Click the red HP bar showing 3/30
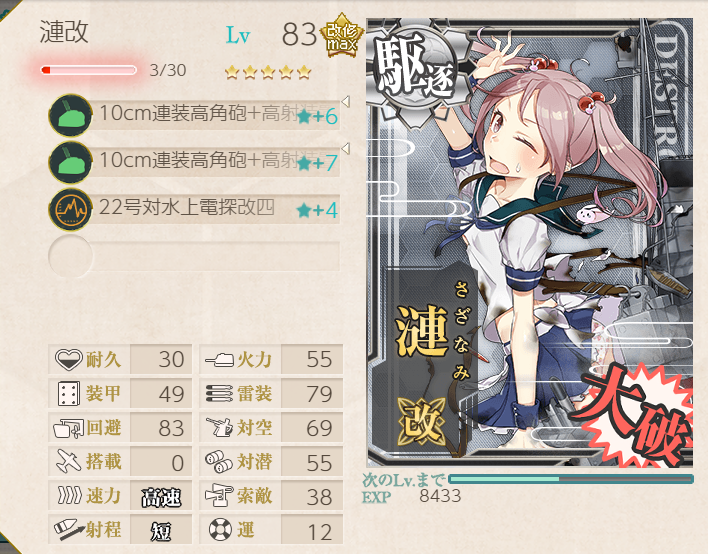The width and height of the screenshot is (708, 554). point(88,70)
